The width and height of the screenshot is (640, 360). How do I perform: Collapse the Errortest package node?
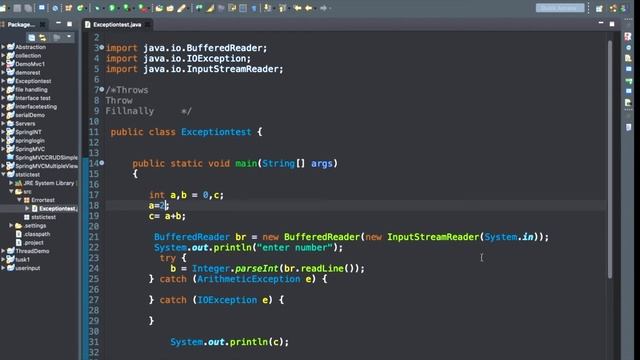click(19, 200)
